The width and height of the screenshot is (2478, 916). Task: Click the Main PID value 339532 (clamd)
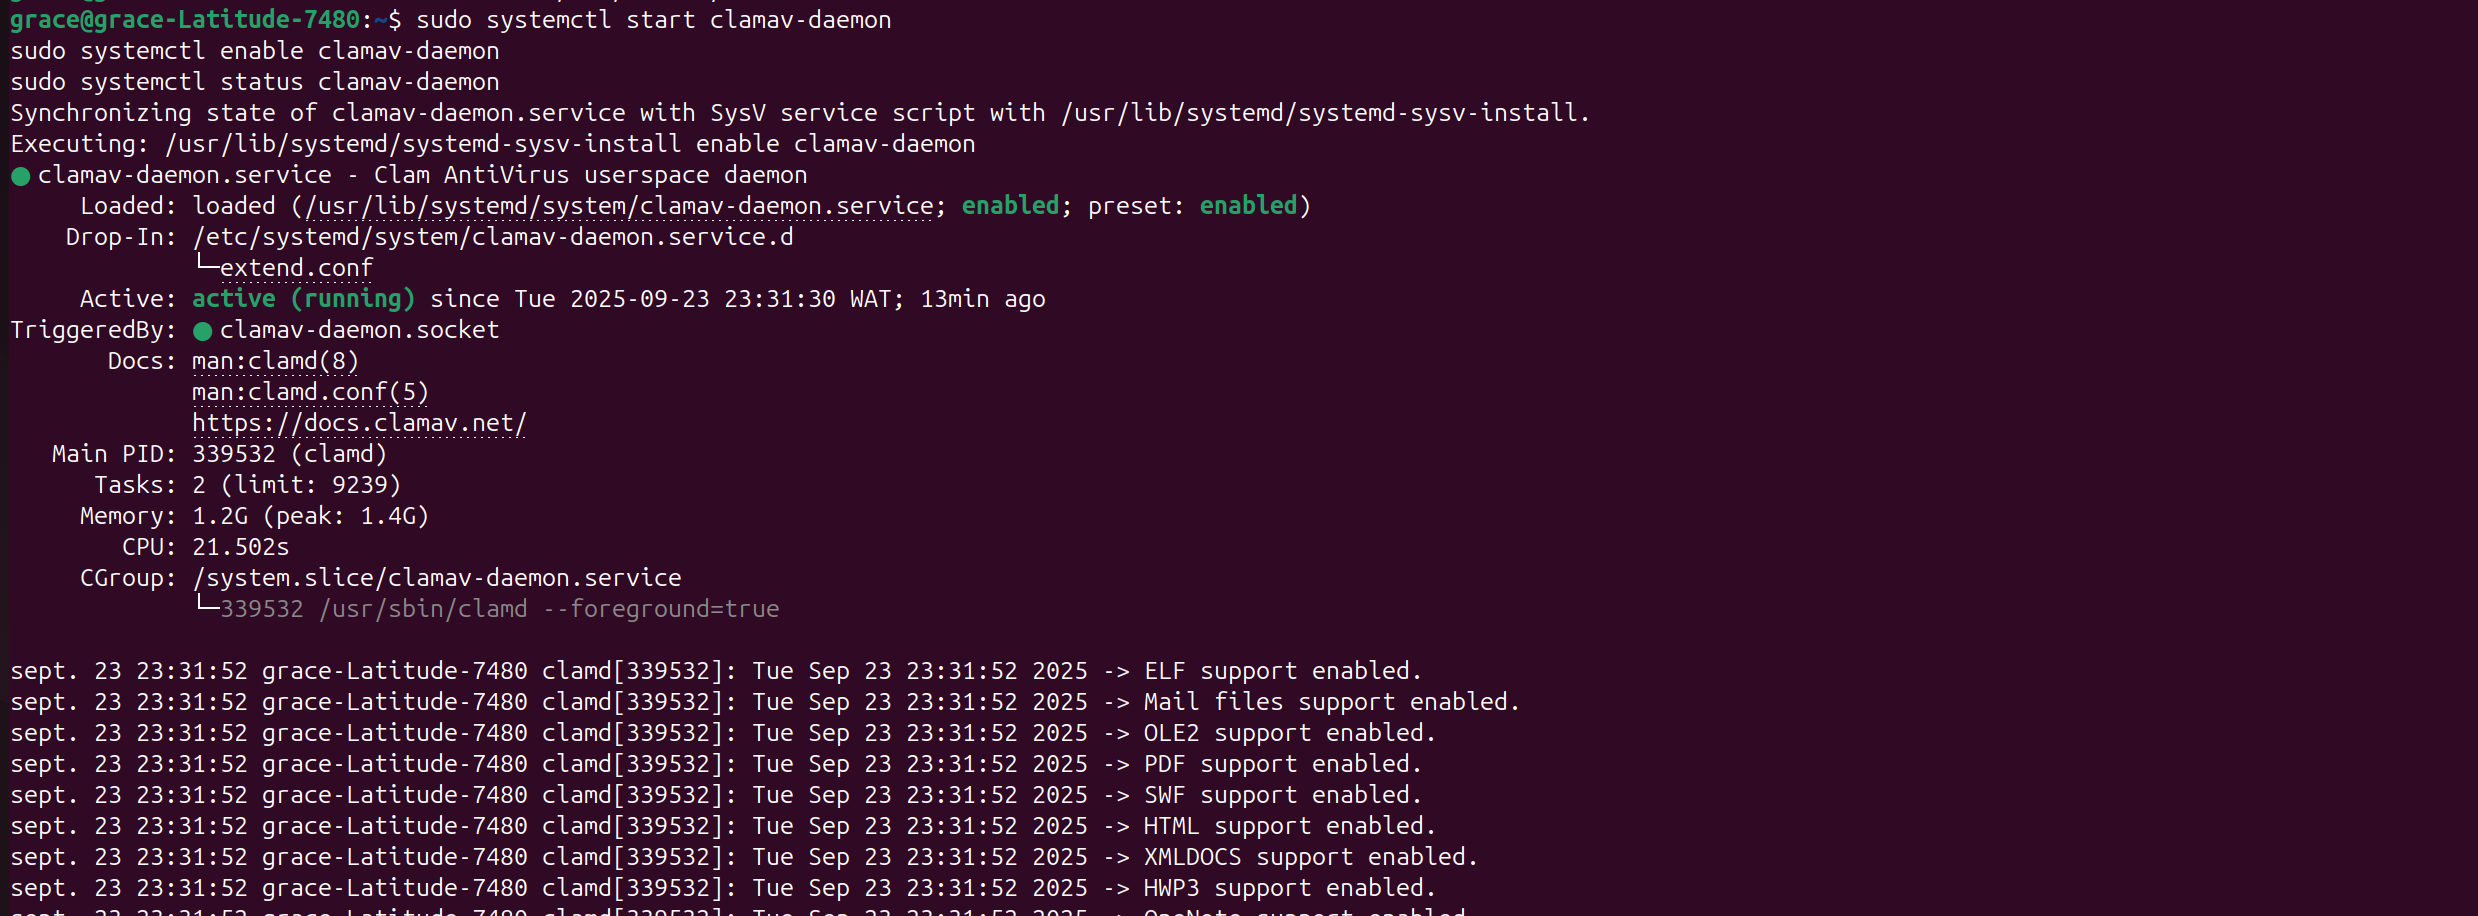[289, 454]
